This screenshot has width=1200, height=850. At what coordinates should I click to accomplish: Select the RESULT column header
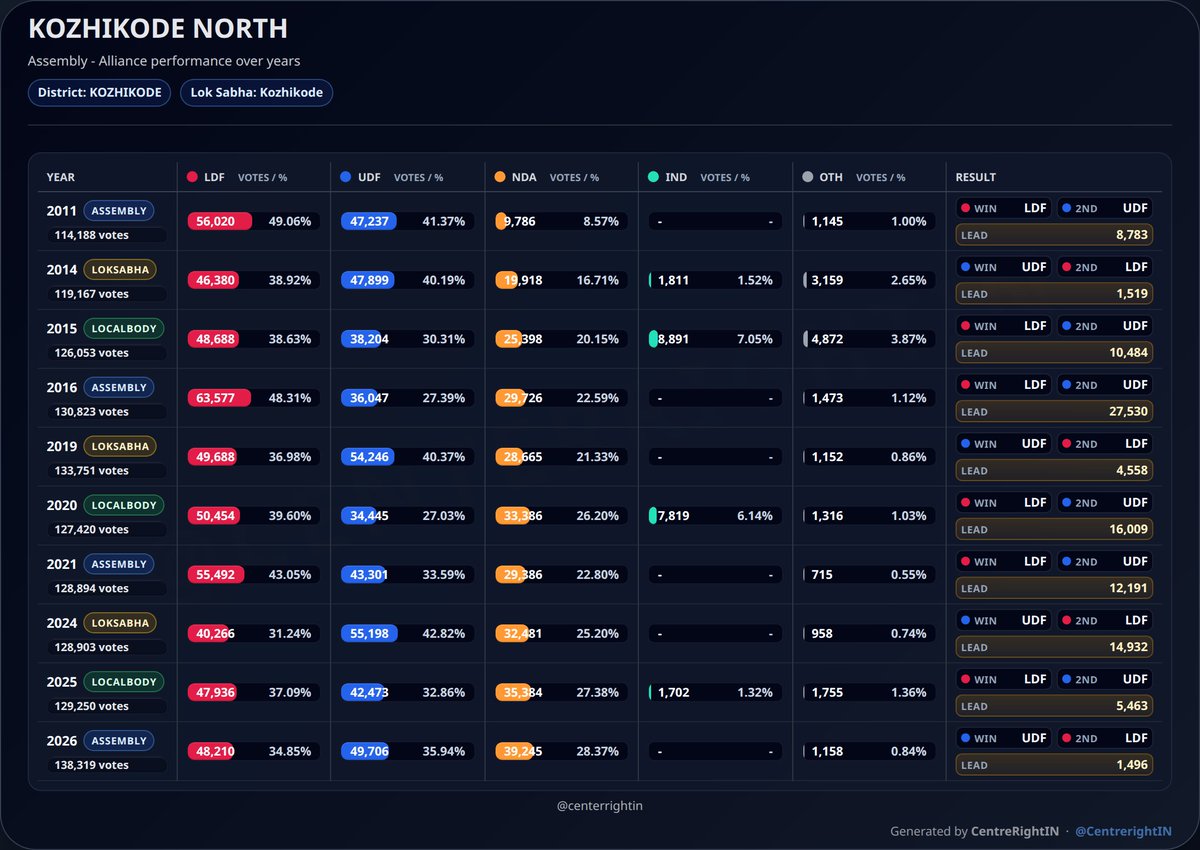click(x=975, y=177)
